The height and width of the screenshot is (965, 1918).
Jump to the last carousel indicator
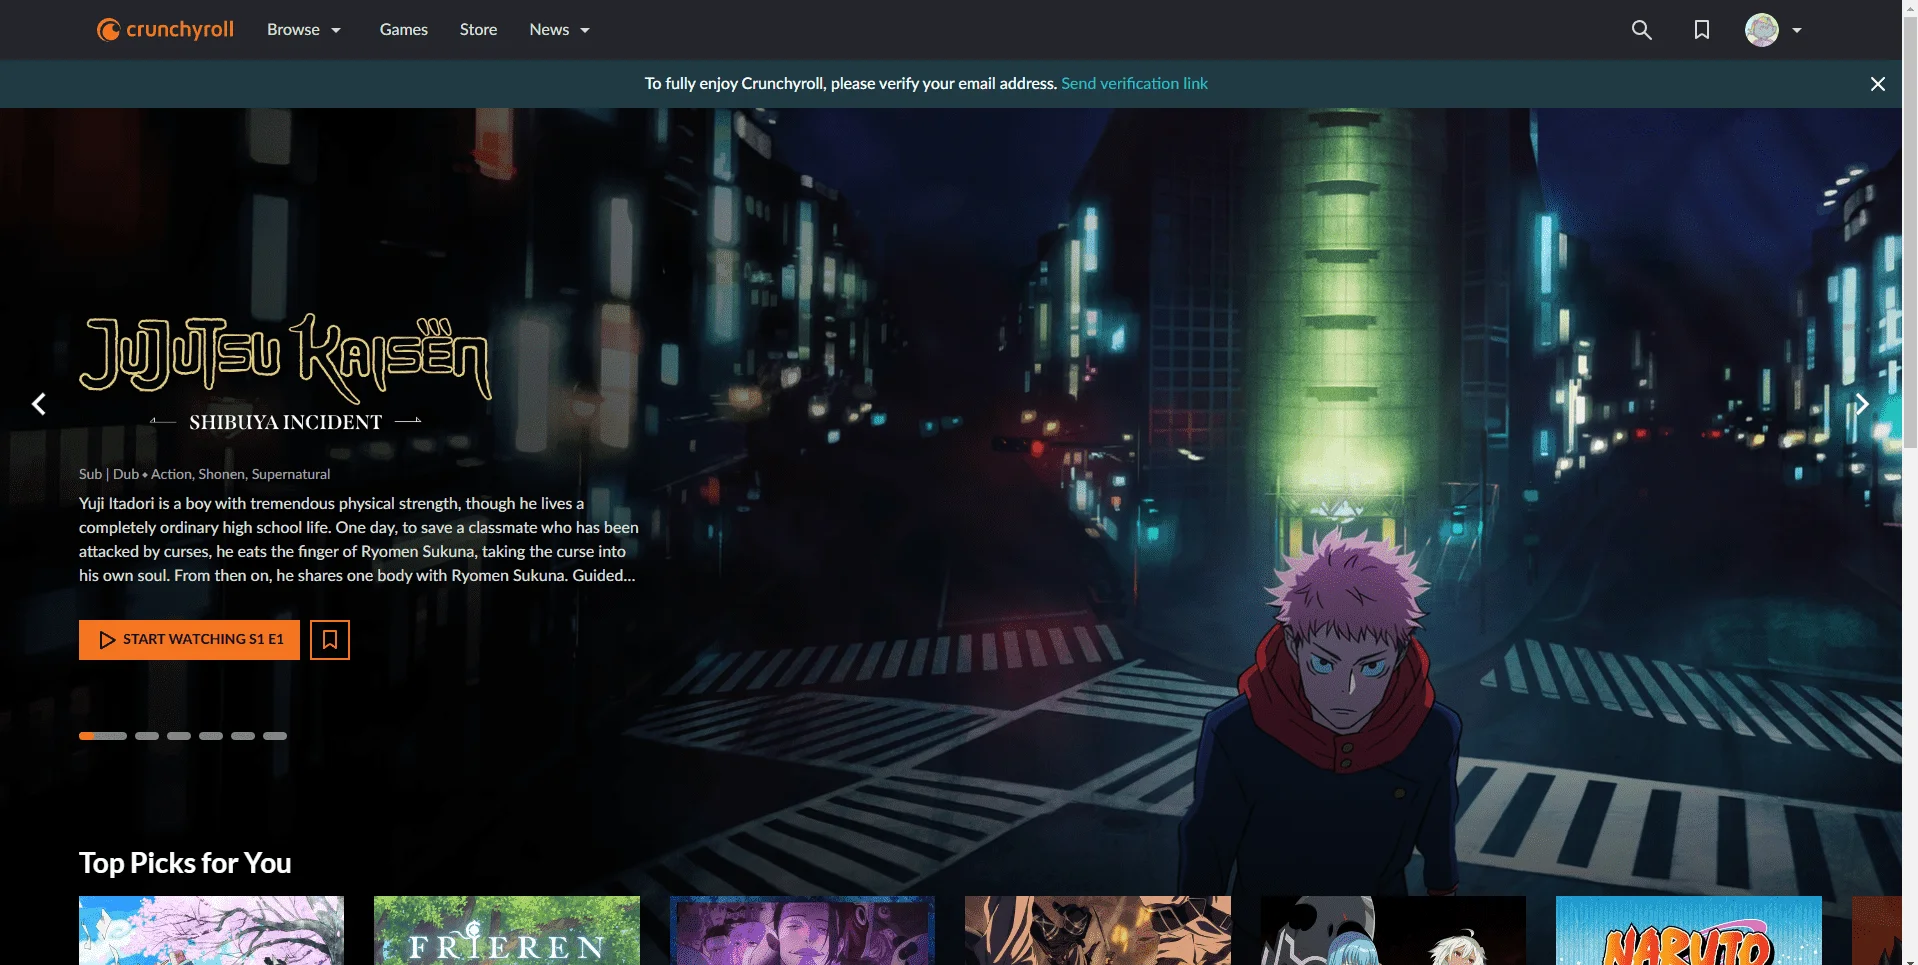pyautogui.click(x=275, y=736)
